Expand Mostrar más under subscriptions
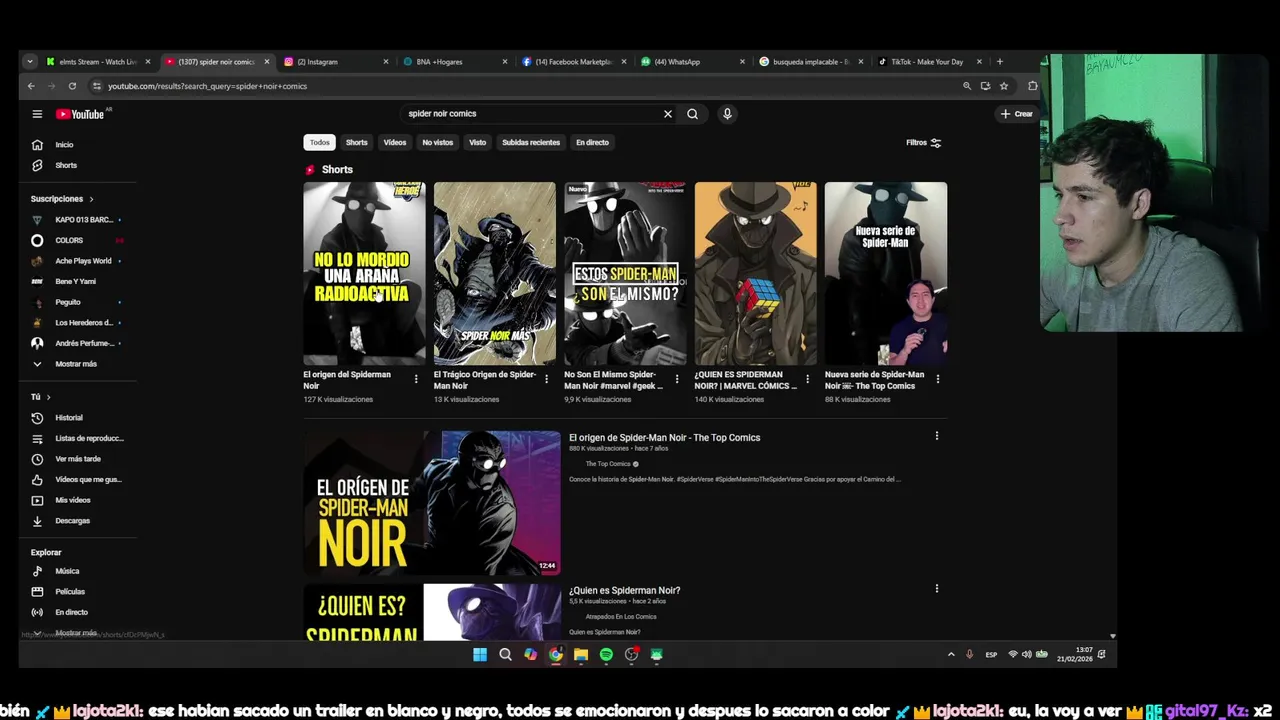 click(75, 364)
